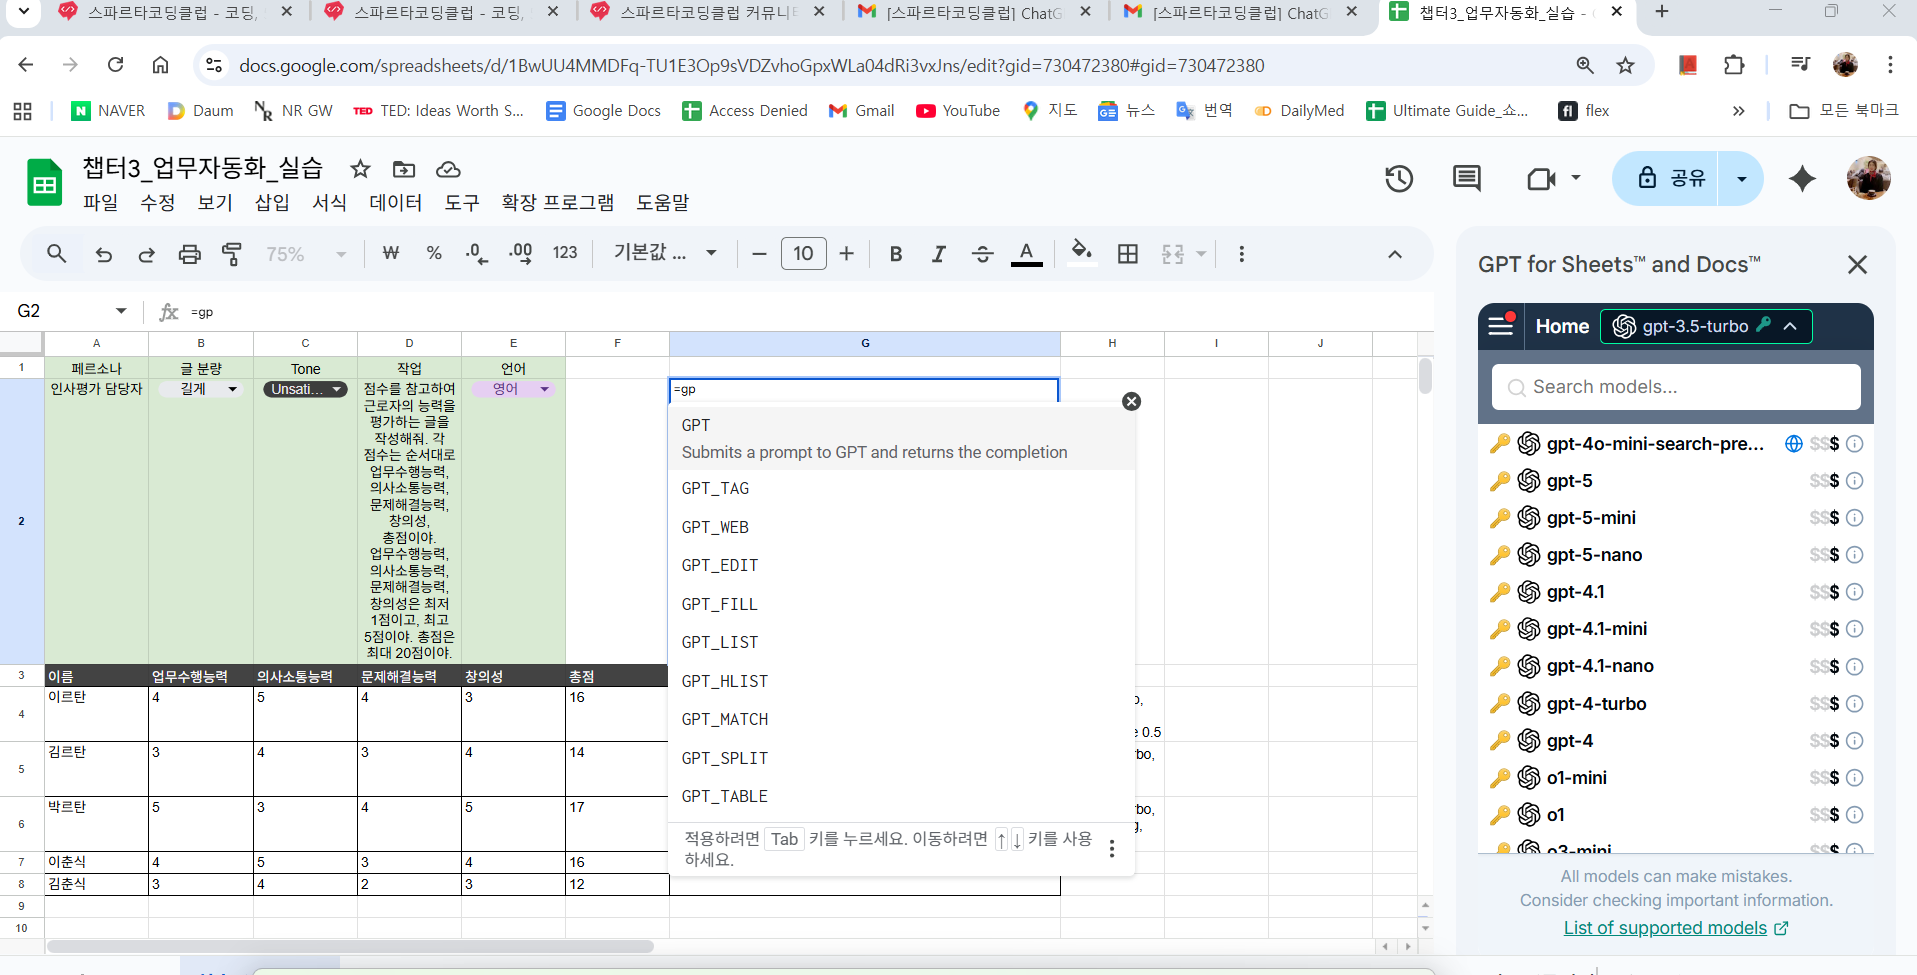The height and width of the screenshot is (975, 1917).
Task: Bookmark this page star icon
Action: point(1626,65)
